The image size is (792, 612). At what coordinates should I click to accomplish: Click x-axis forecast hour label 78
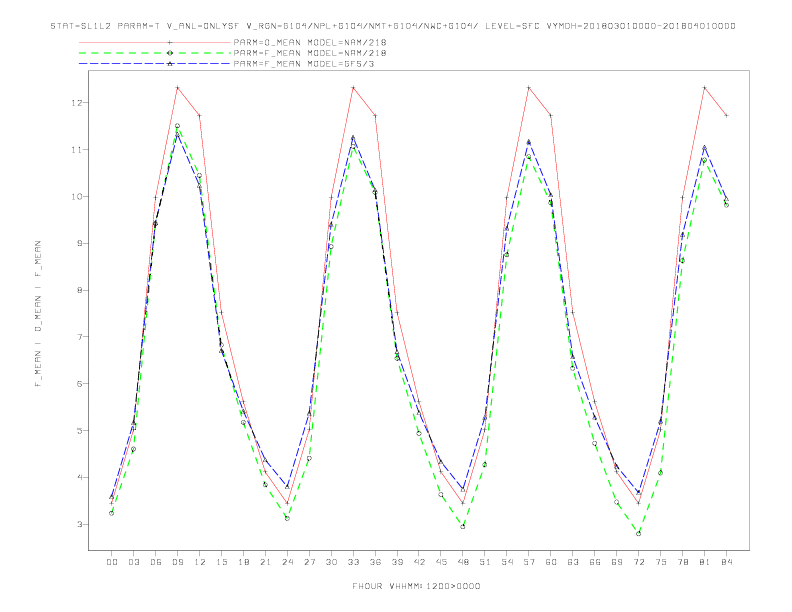pyautogui.click(x=682, y=562)
